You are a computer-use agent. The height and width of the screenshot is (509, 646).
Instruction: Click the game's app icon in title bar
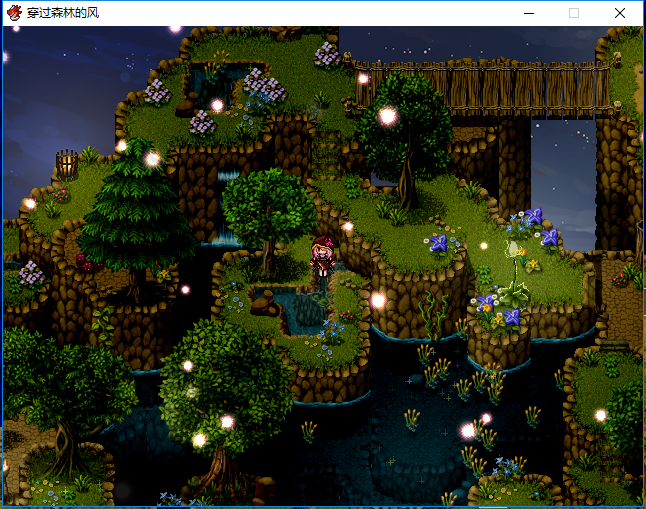pos(14,13)
